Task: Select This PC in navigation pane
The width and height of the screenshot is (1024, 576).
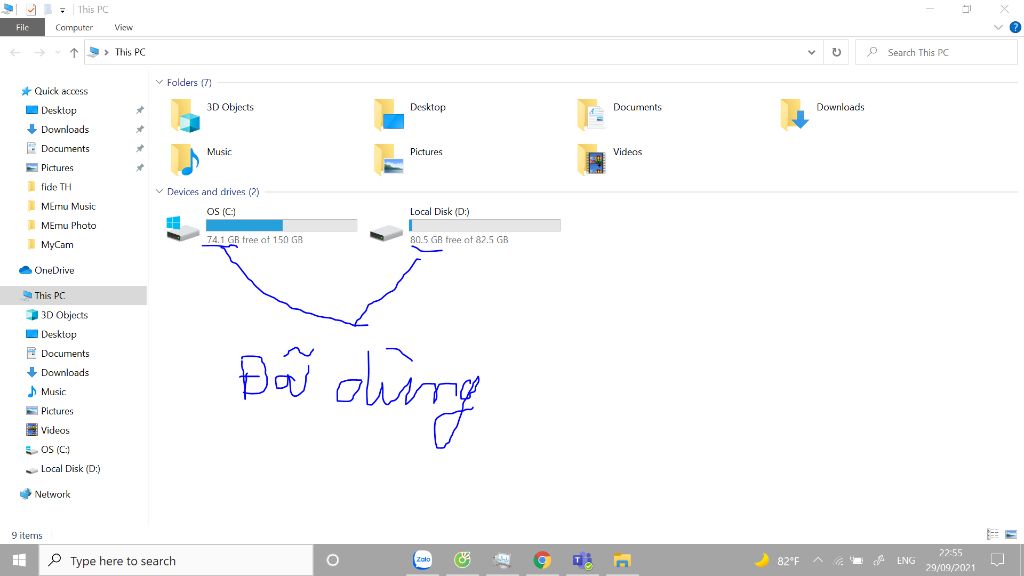Action: pyautogui.click(x=50, y=295)
